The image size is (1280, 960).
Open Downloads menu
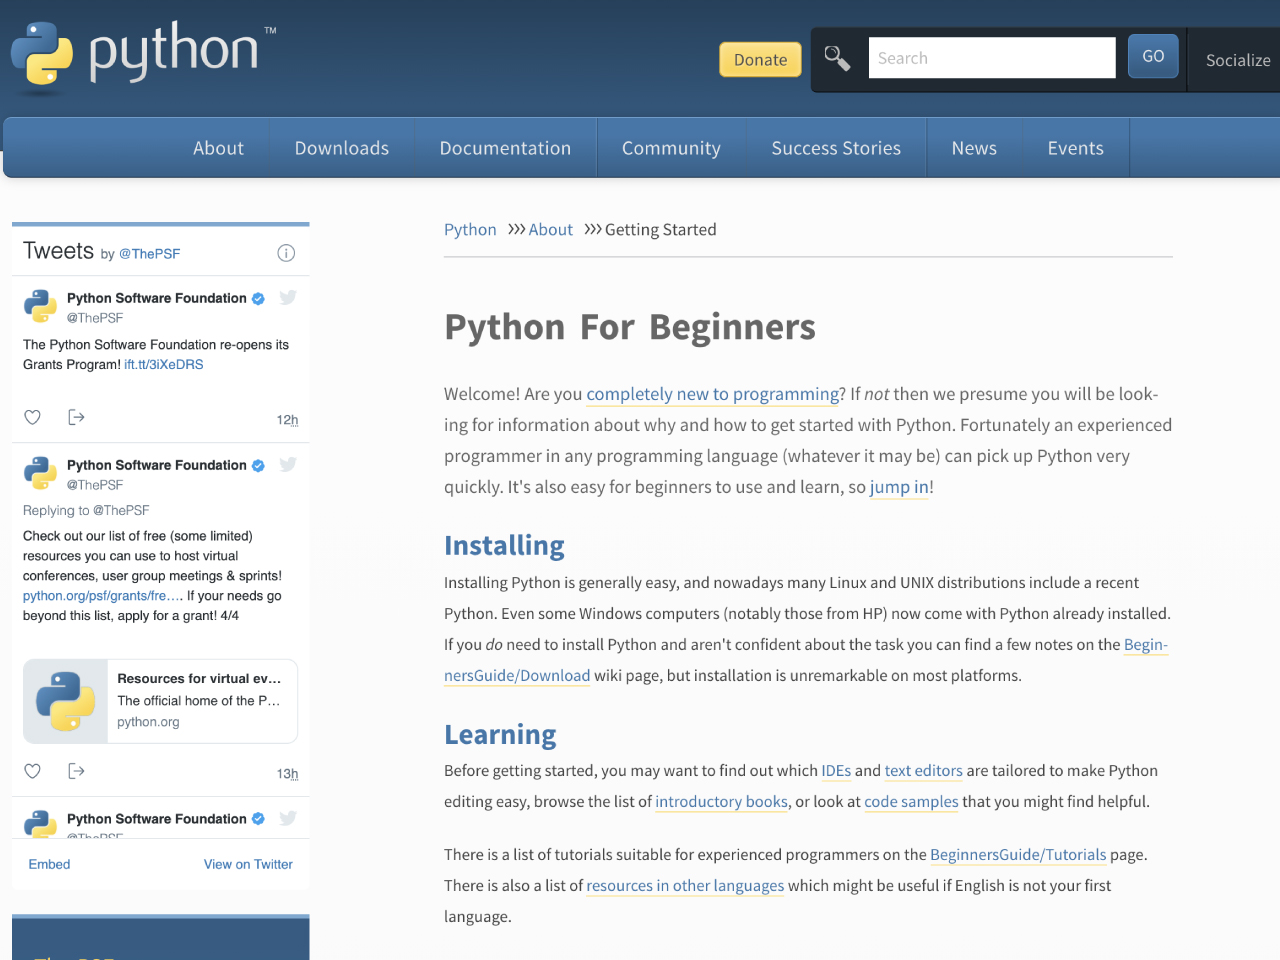click(342, 148)
